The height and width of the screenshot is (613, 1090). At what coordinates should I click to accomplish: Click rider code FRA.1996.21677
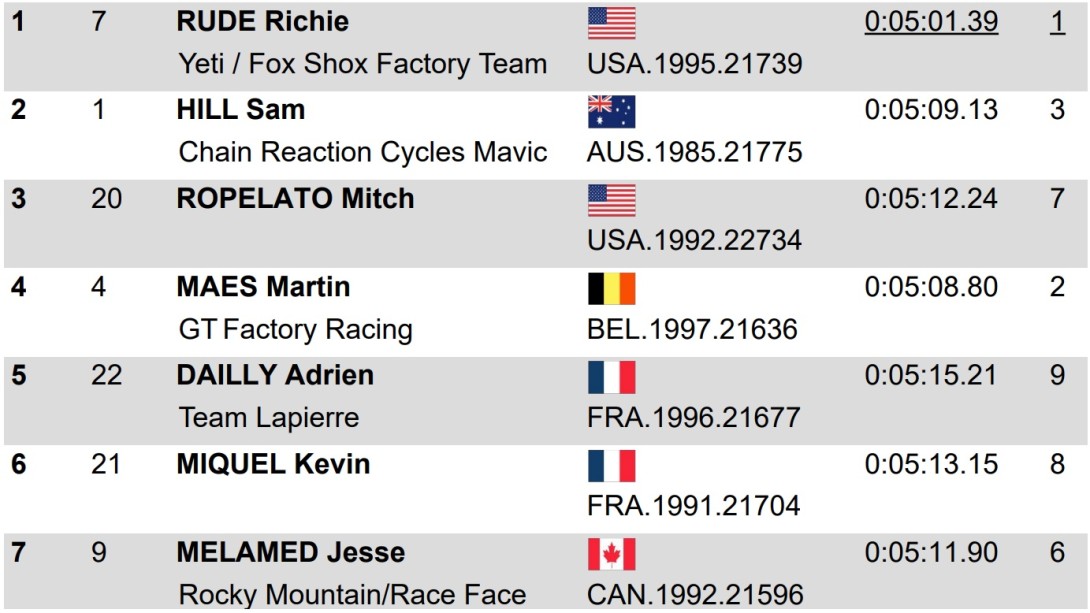tap(694, 418)
